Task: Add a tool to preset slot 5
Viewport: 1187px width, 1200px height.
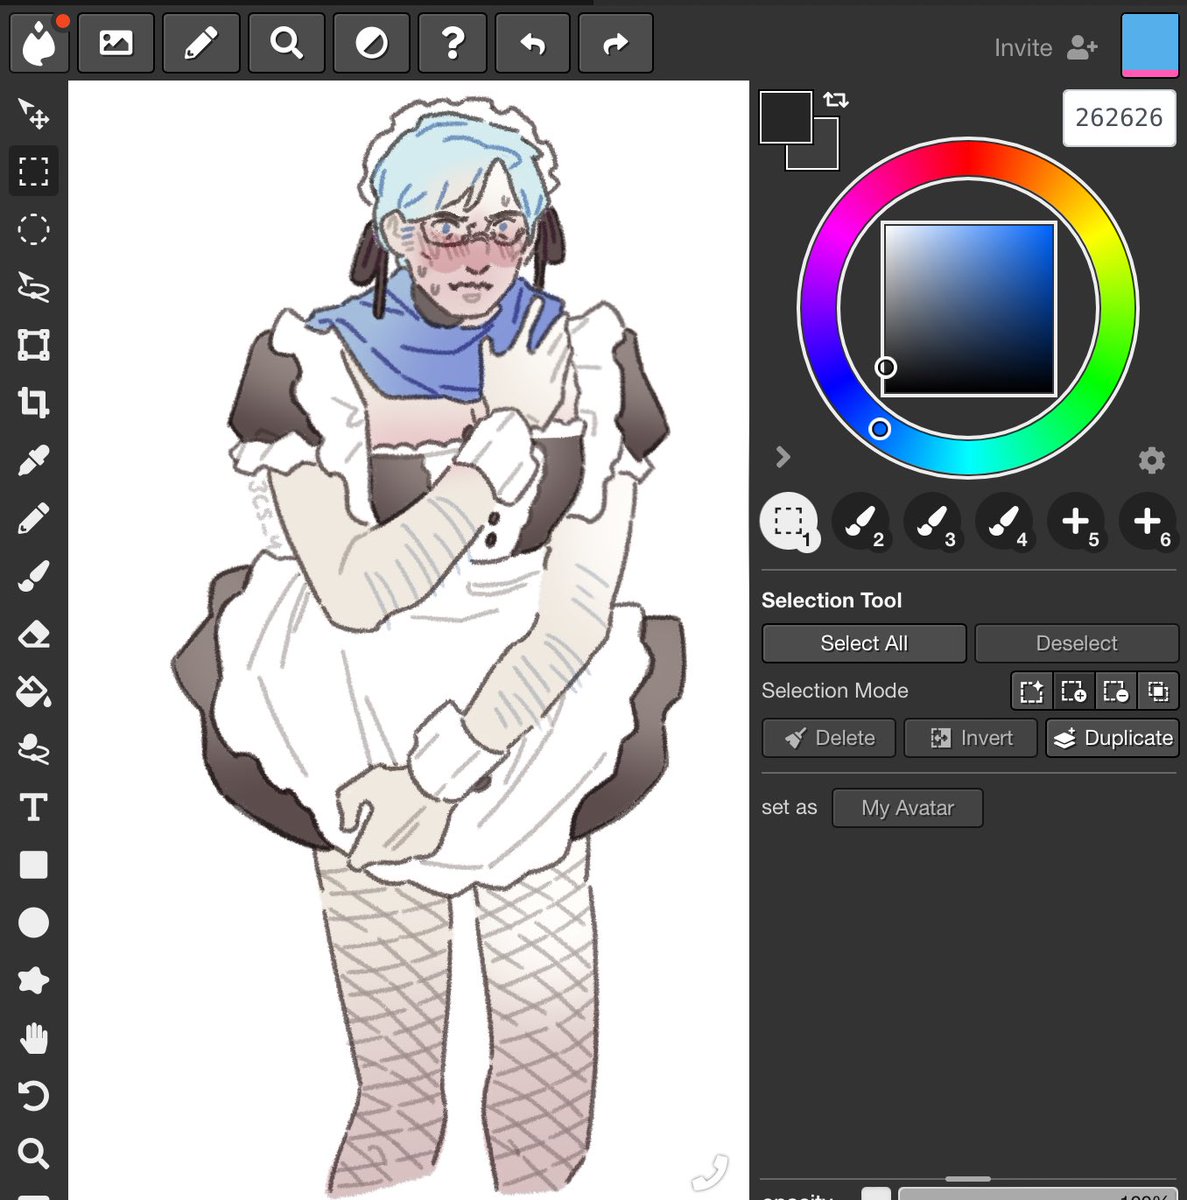Action: (1076, 522)
